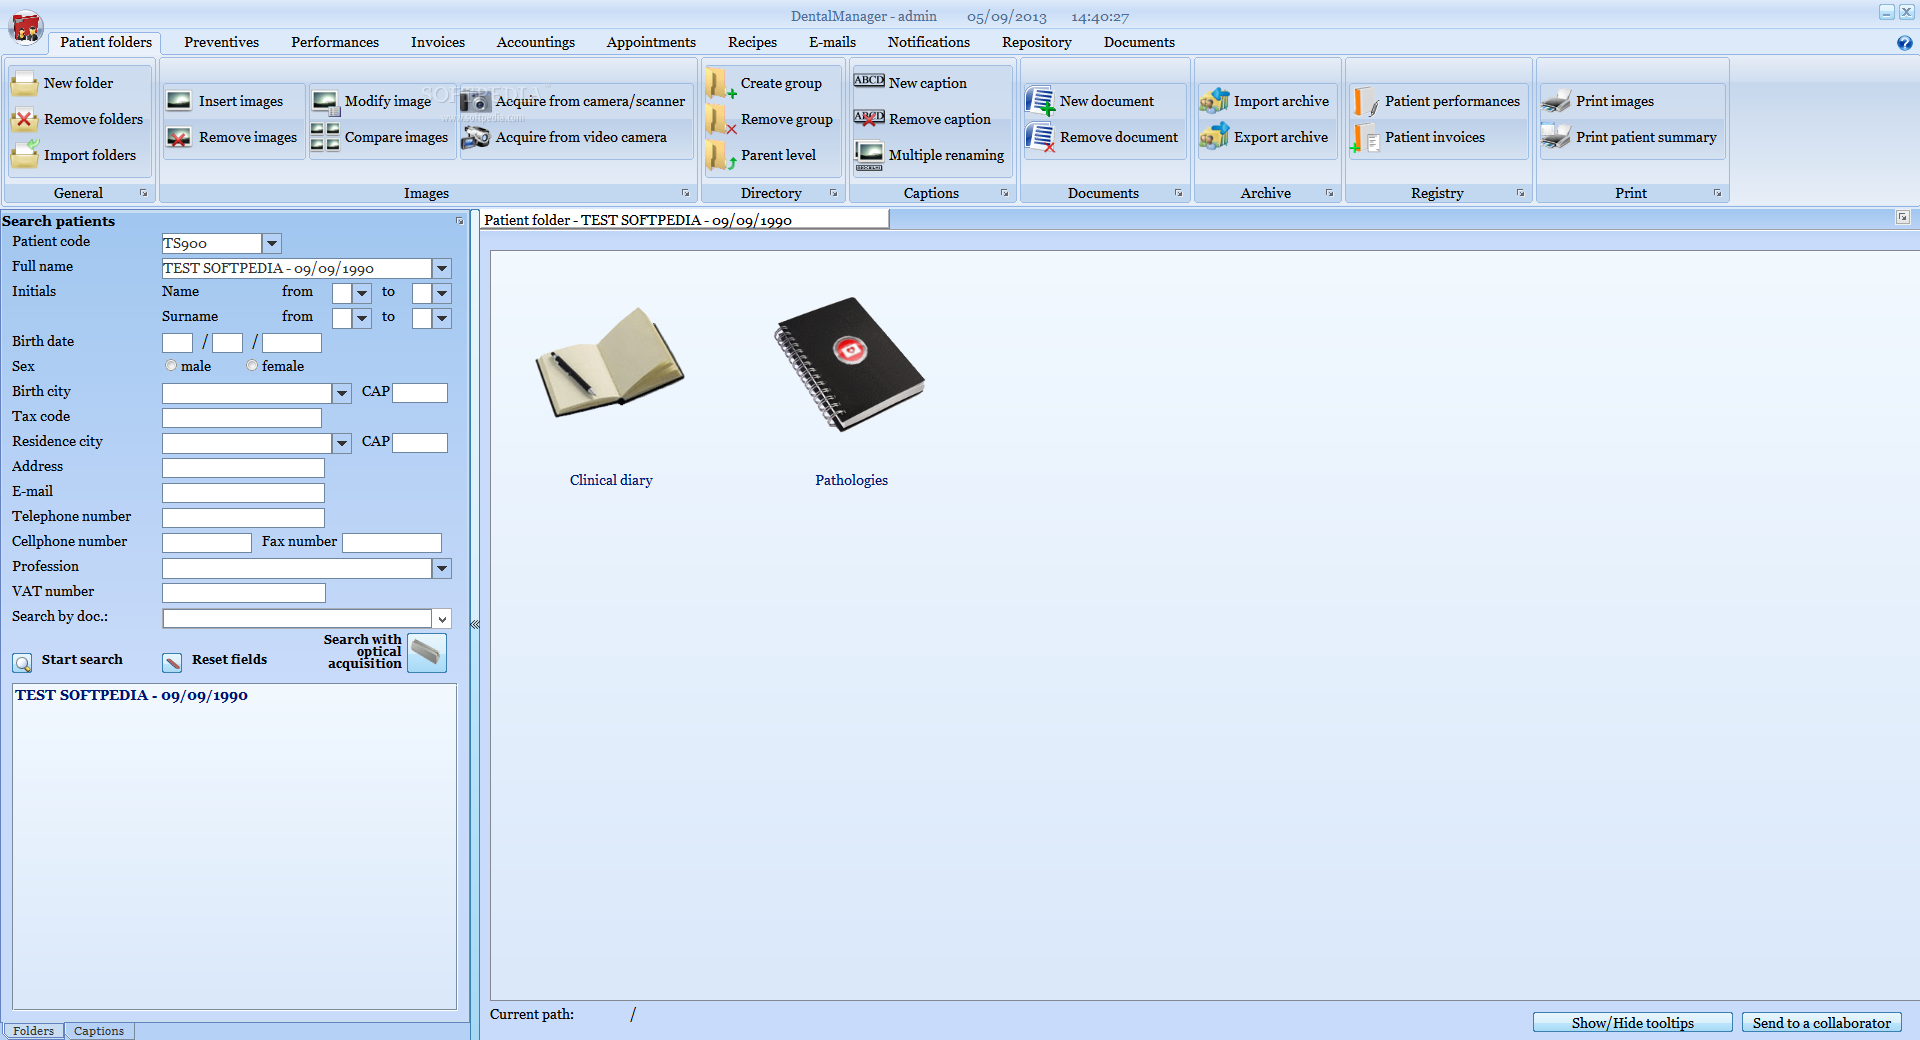
Task: Open Surname initials from dropdown
Action: (362, 318)
